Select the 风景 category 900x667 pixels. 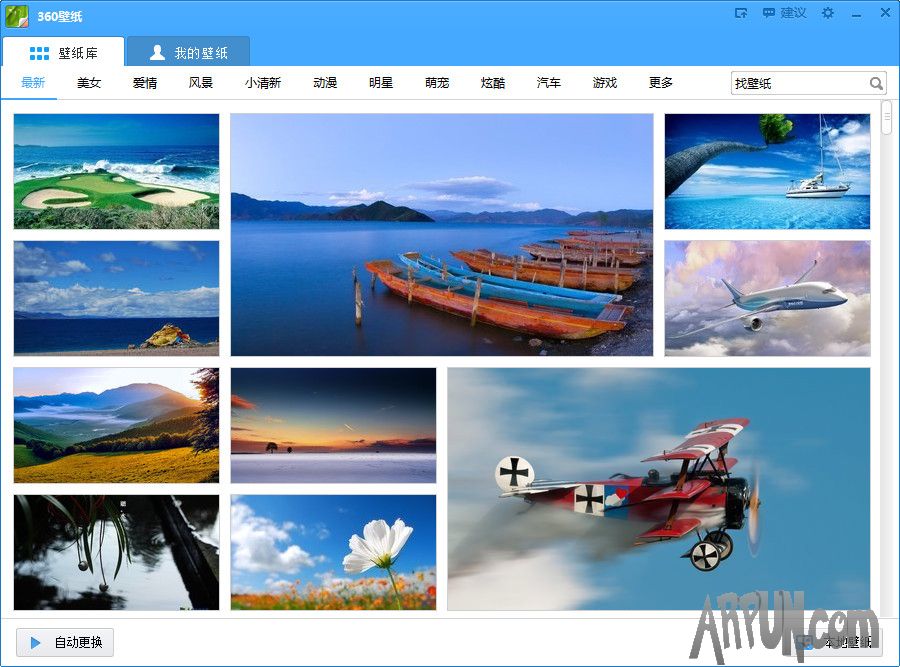click(x=201, y=83)
